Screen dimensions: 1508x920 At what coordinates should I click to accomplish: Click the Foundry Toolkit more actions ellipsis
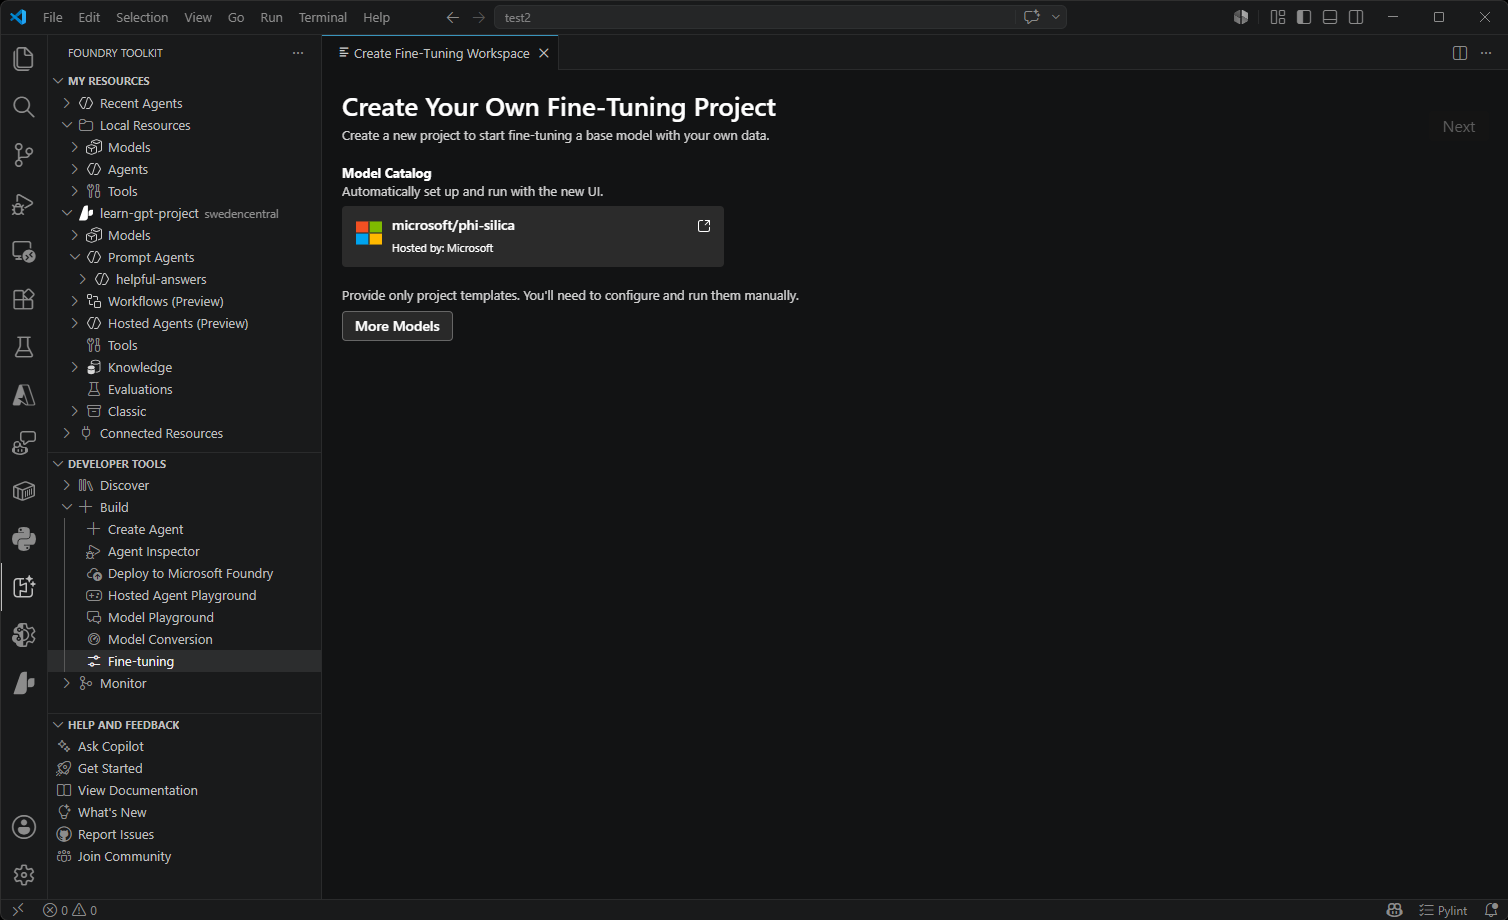click(x=298, y=53)
